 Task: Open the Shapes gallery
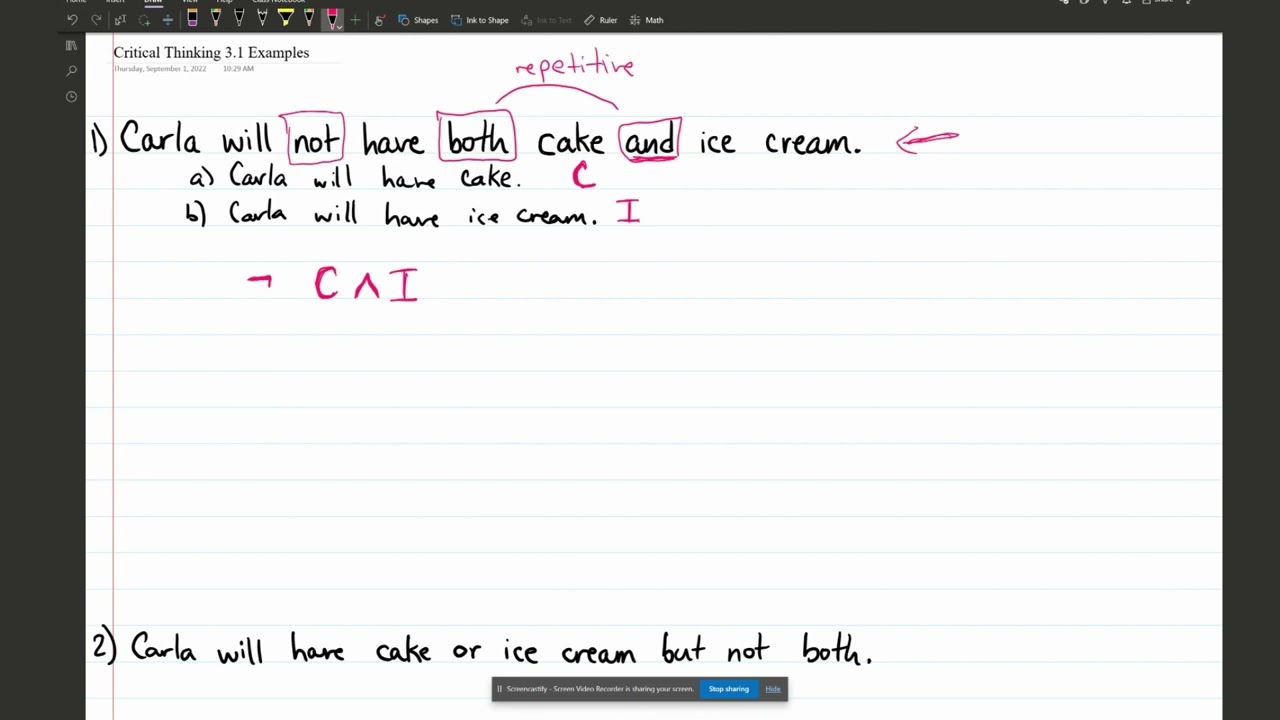418,20
